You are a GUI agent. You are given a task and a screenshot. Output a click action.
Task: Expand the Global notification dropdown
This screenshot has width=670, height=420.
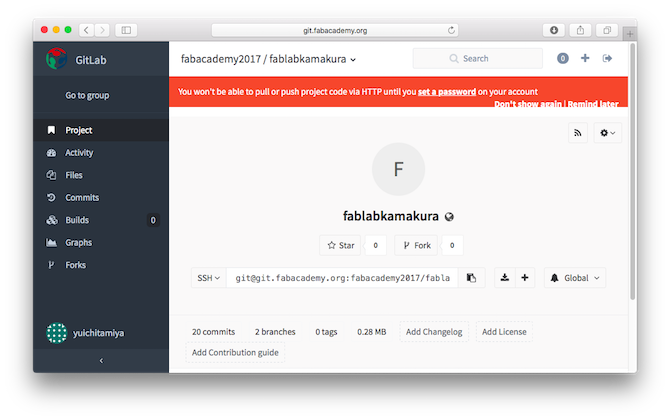575,278
